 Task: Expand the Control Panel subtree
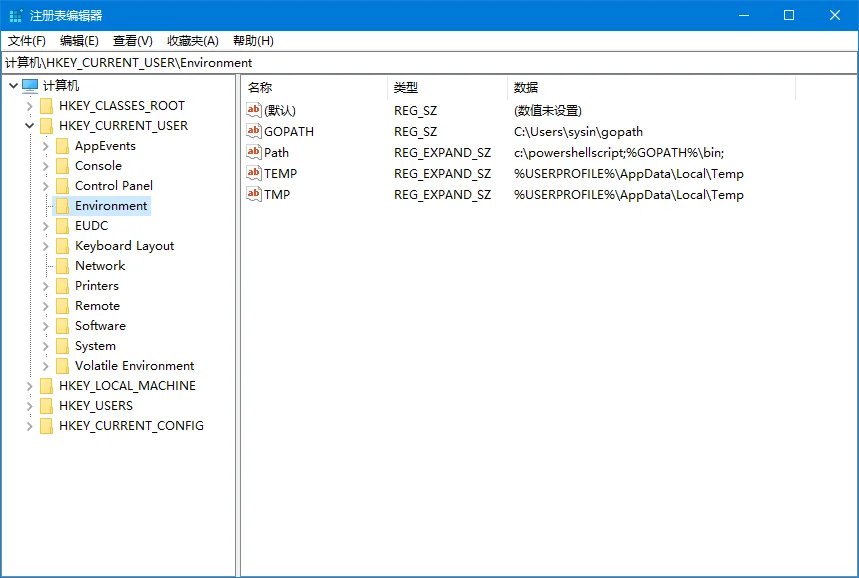43,185
